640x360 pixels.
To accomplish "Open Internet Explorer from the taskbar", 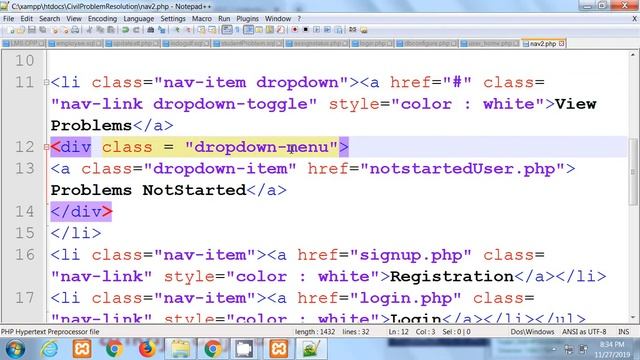I will 49,349.
